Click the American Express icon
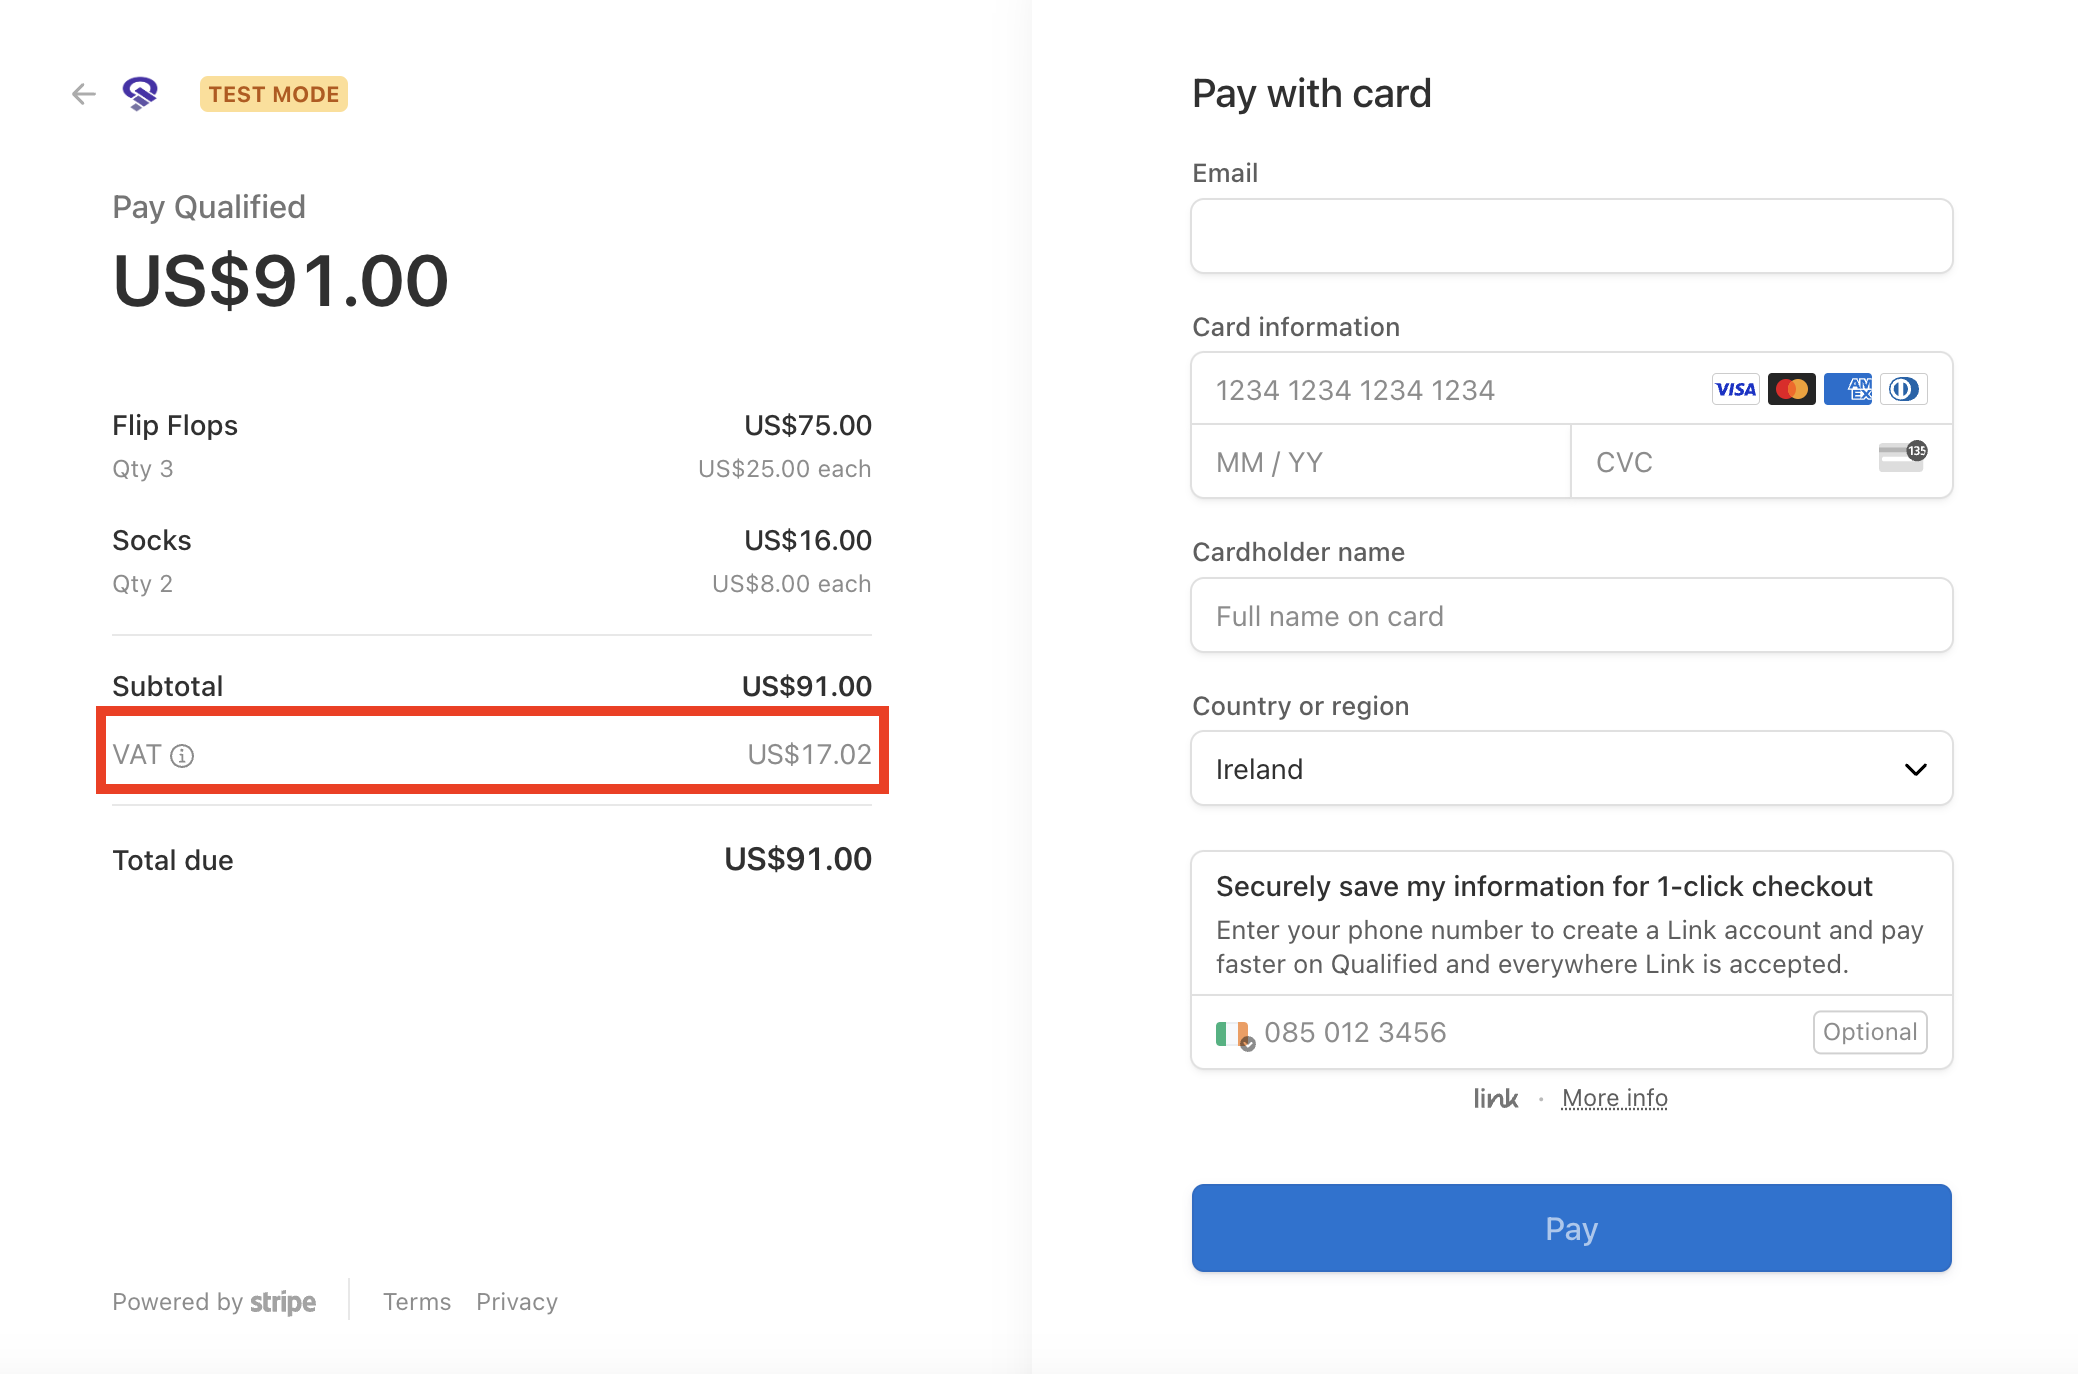This screenshot has height=1374, width=2078. coord(1847,389)
